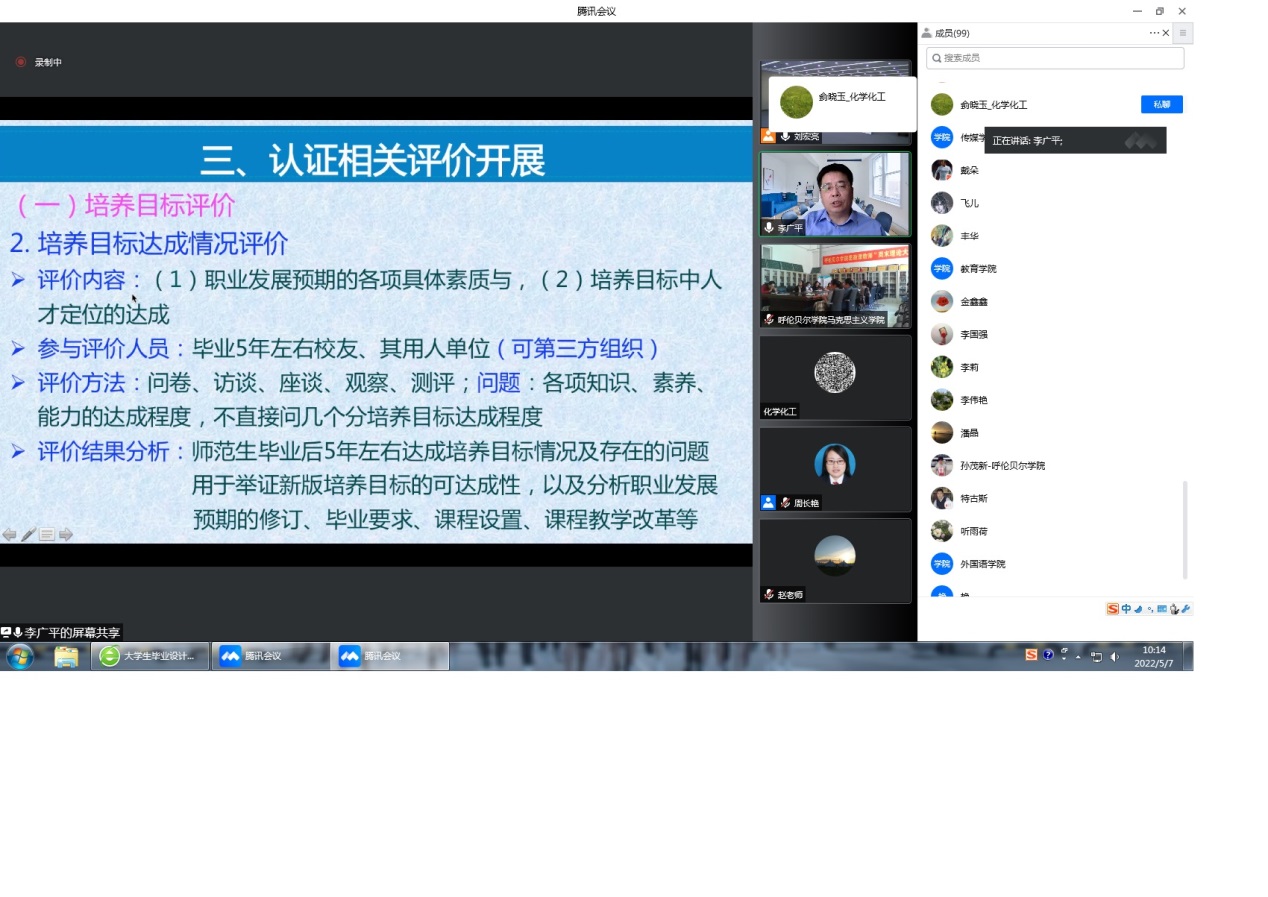Click the volume speaker tray icon
The image size is (1268, 897).
pyautogui.click(x=1114, y=657)
